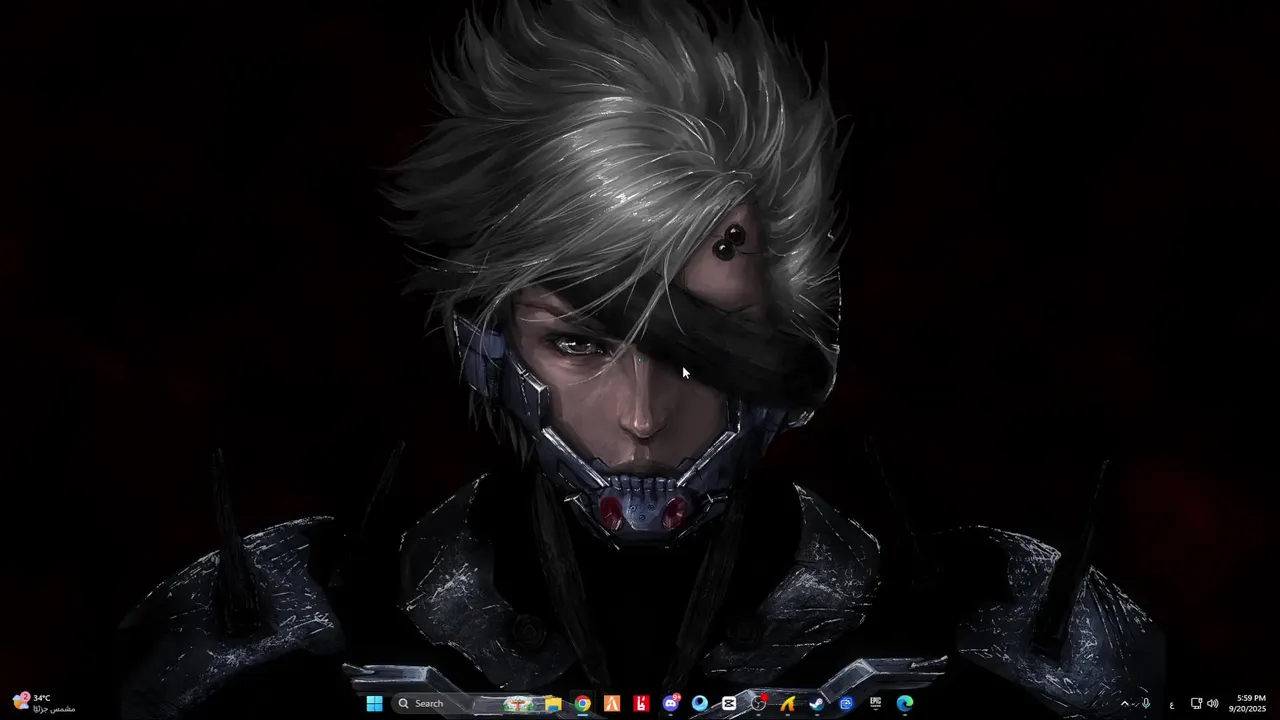Launch CapCut from the taskbar
This screenshot has width=1280, height=720.
tap(729, 703)
